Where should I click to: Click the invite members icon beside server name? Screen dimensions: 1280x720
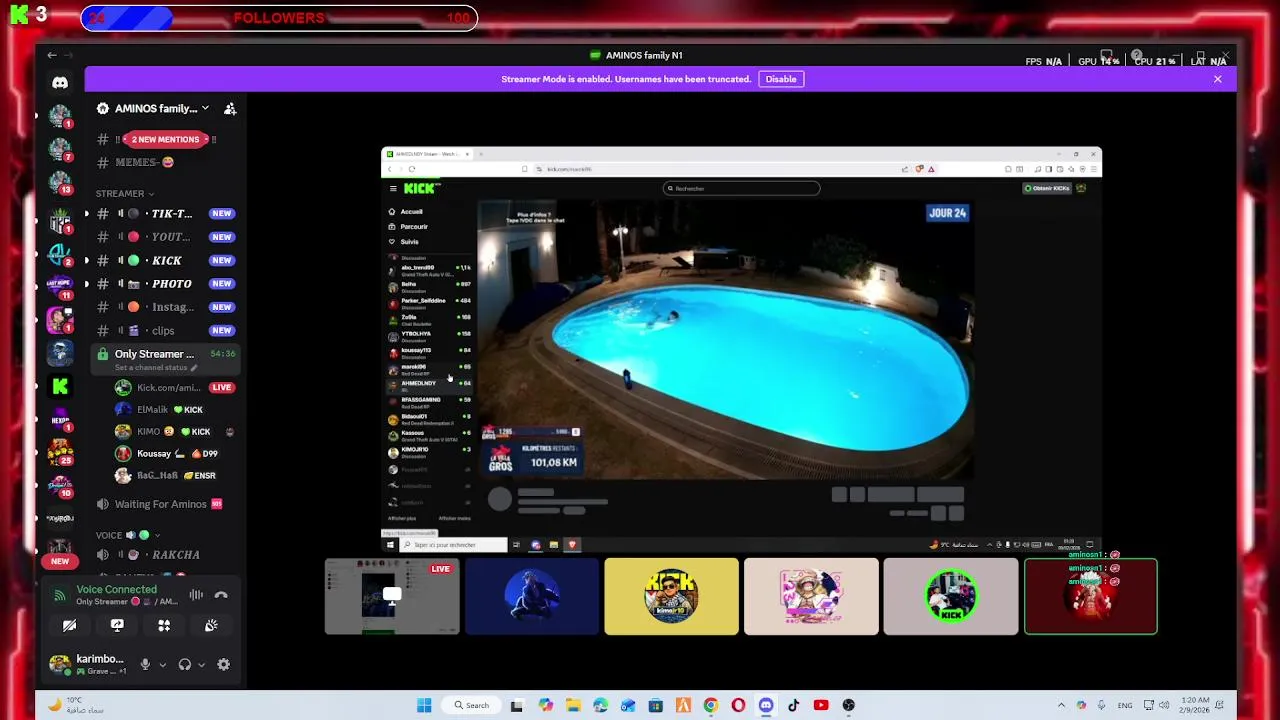tap(230, 109)
